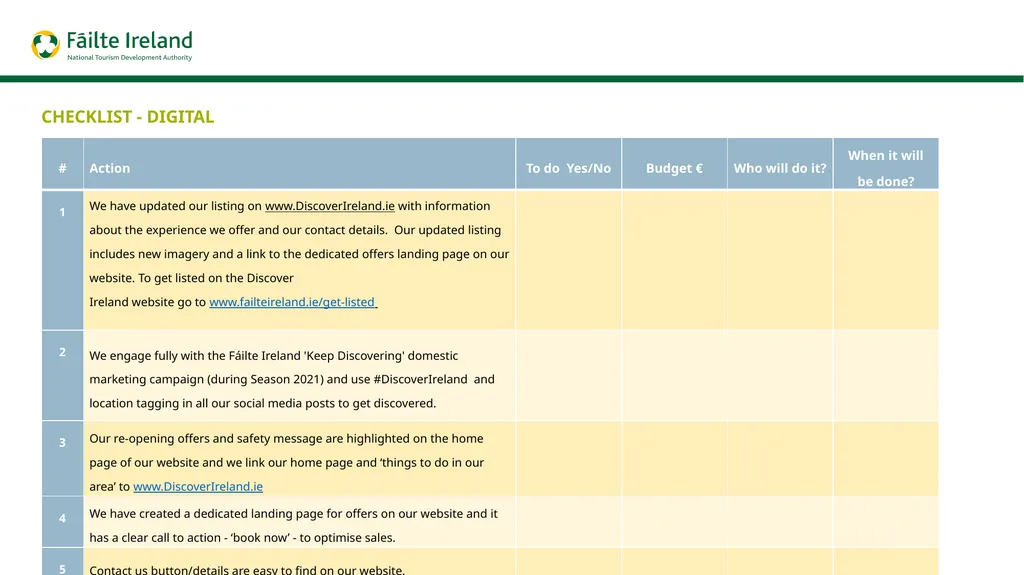This screenshot has width=1024, height=575.
Task: Click the To do Yes/No cell in row 1
Action: (x=568, y=259)
